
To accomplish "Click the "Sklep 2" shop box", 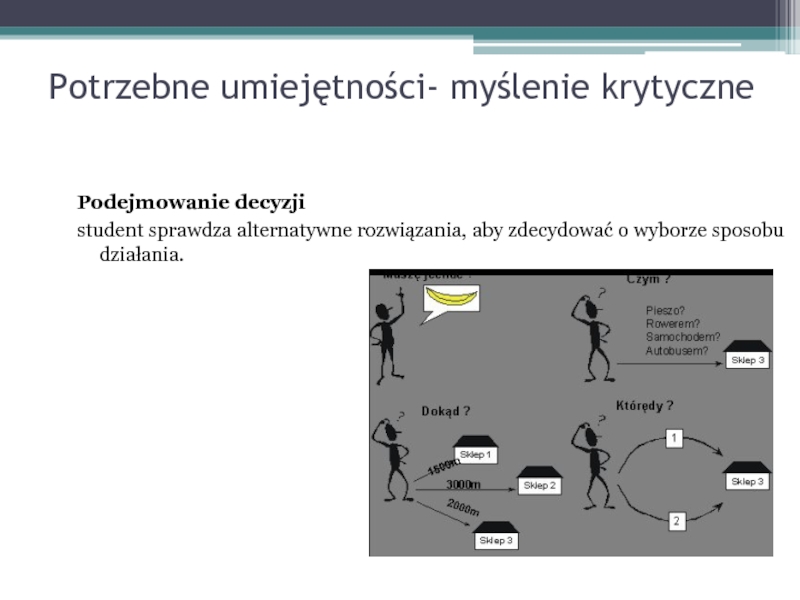I will point(539,481).
